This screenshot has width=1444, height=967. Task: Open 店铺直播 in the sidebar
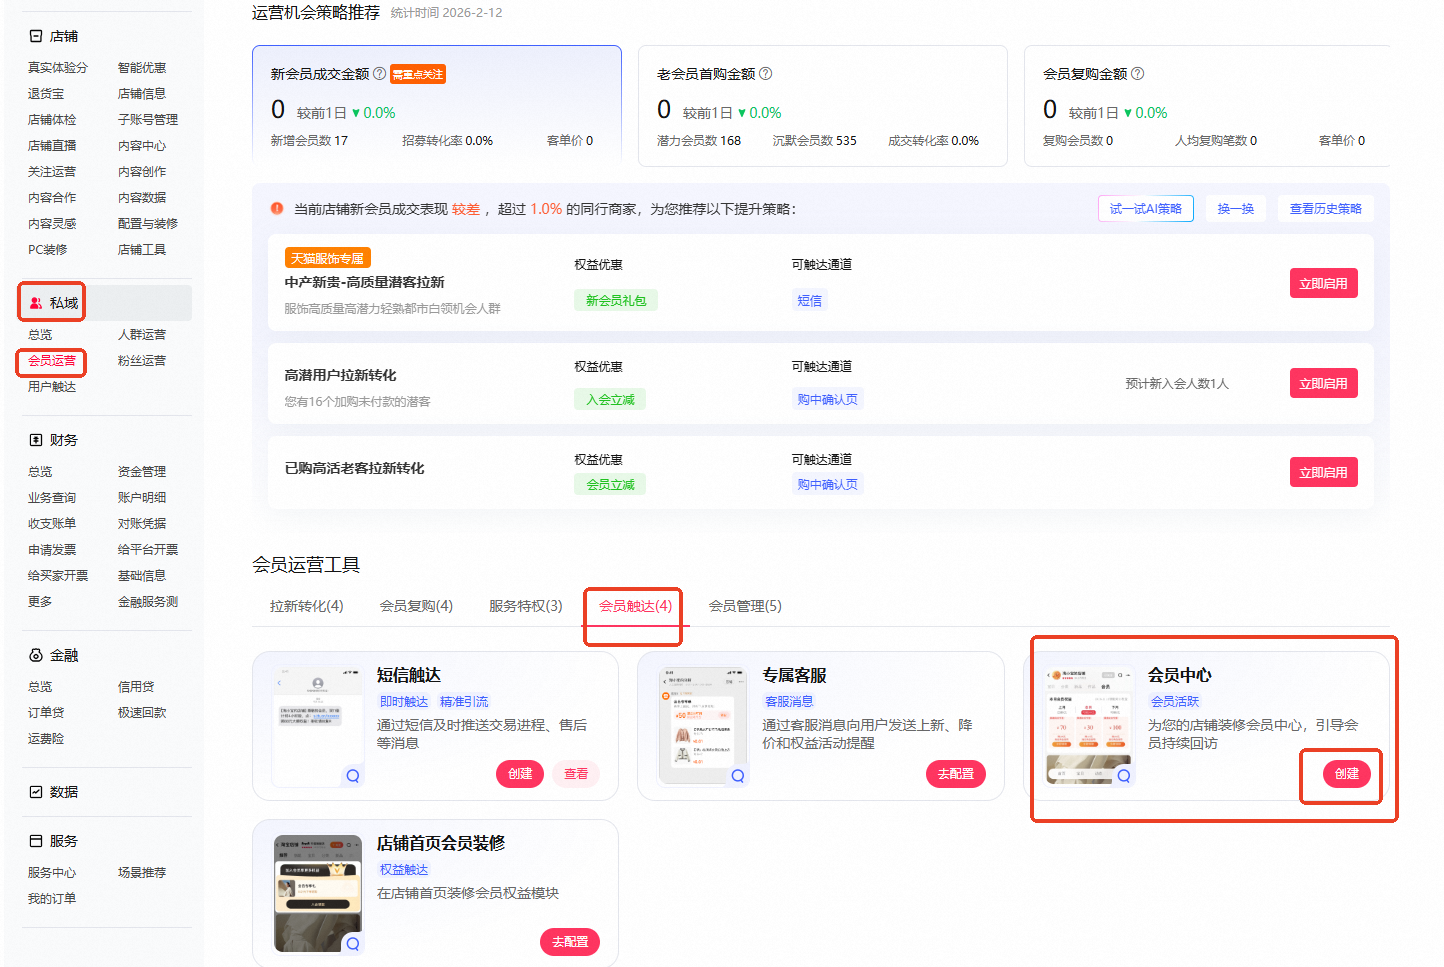point(52,146)
